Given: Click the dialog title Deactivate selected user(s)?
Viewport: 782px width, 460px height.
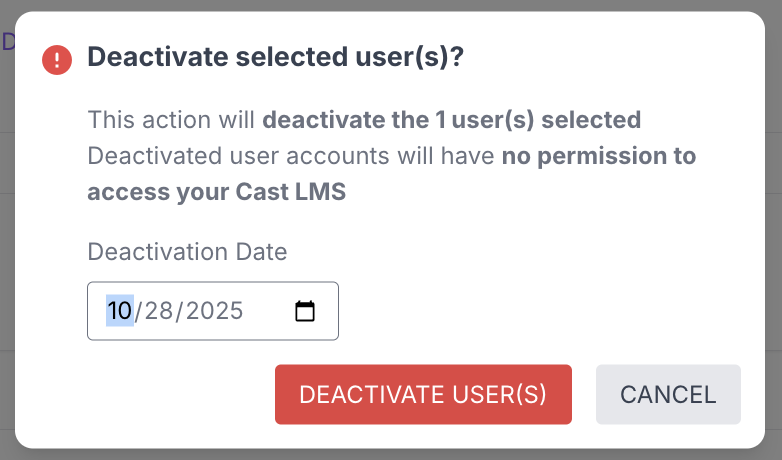Looking at the screenshot, I should 275,58.
